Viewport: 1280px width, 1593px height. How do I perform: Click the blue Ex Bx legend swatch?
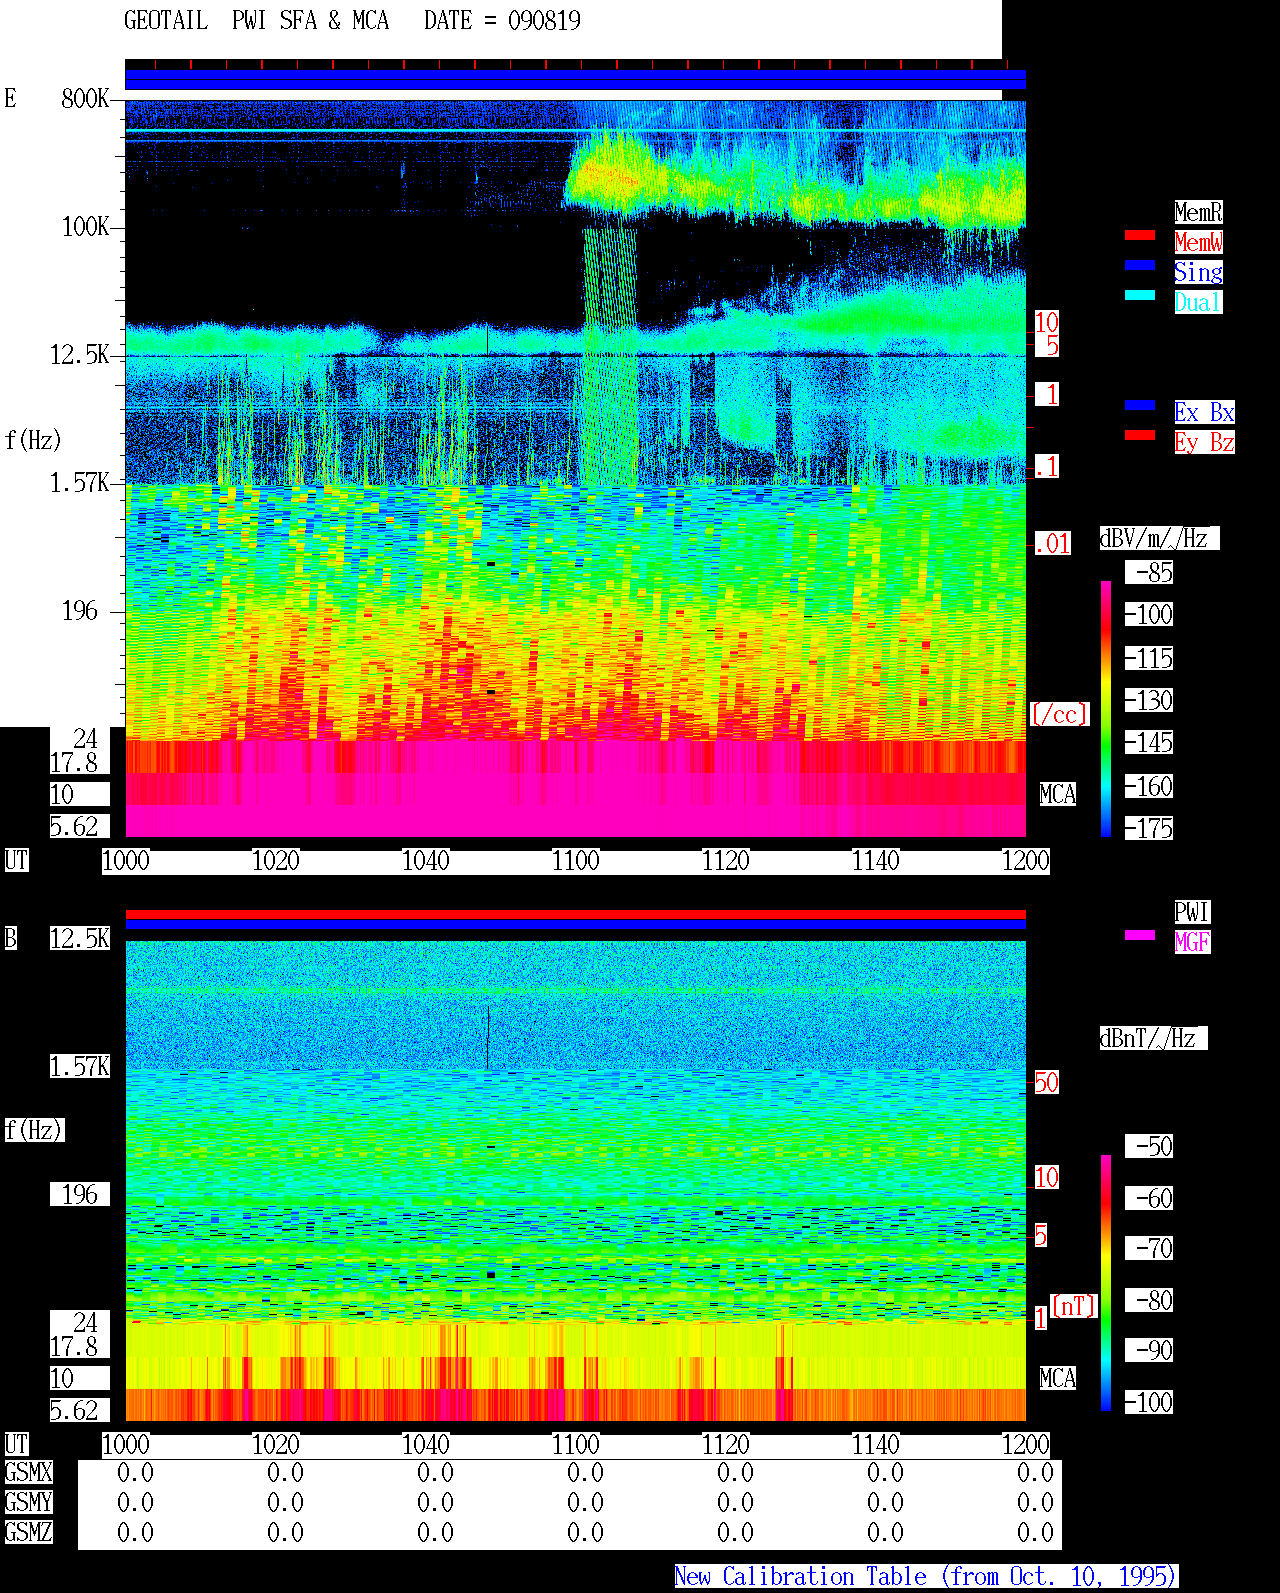click(1140, 405)
